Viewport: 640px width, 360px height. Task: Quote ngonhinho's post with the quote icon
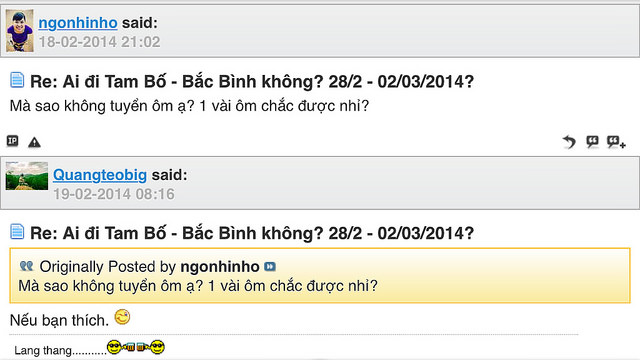click(x=592, y=142)
